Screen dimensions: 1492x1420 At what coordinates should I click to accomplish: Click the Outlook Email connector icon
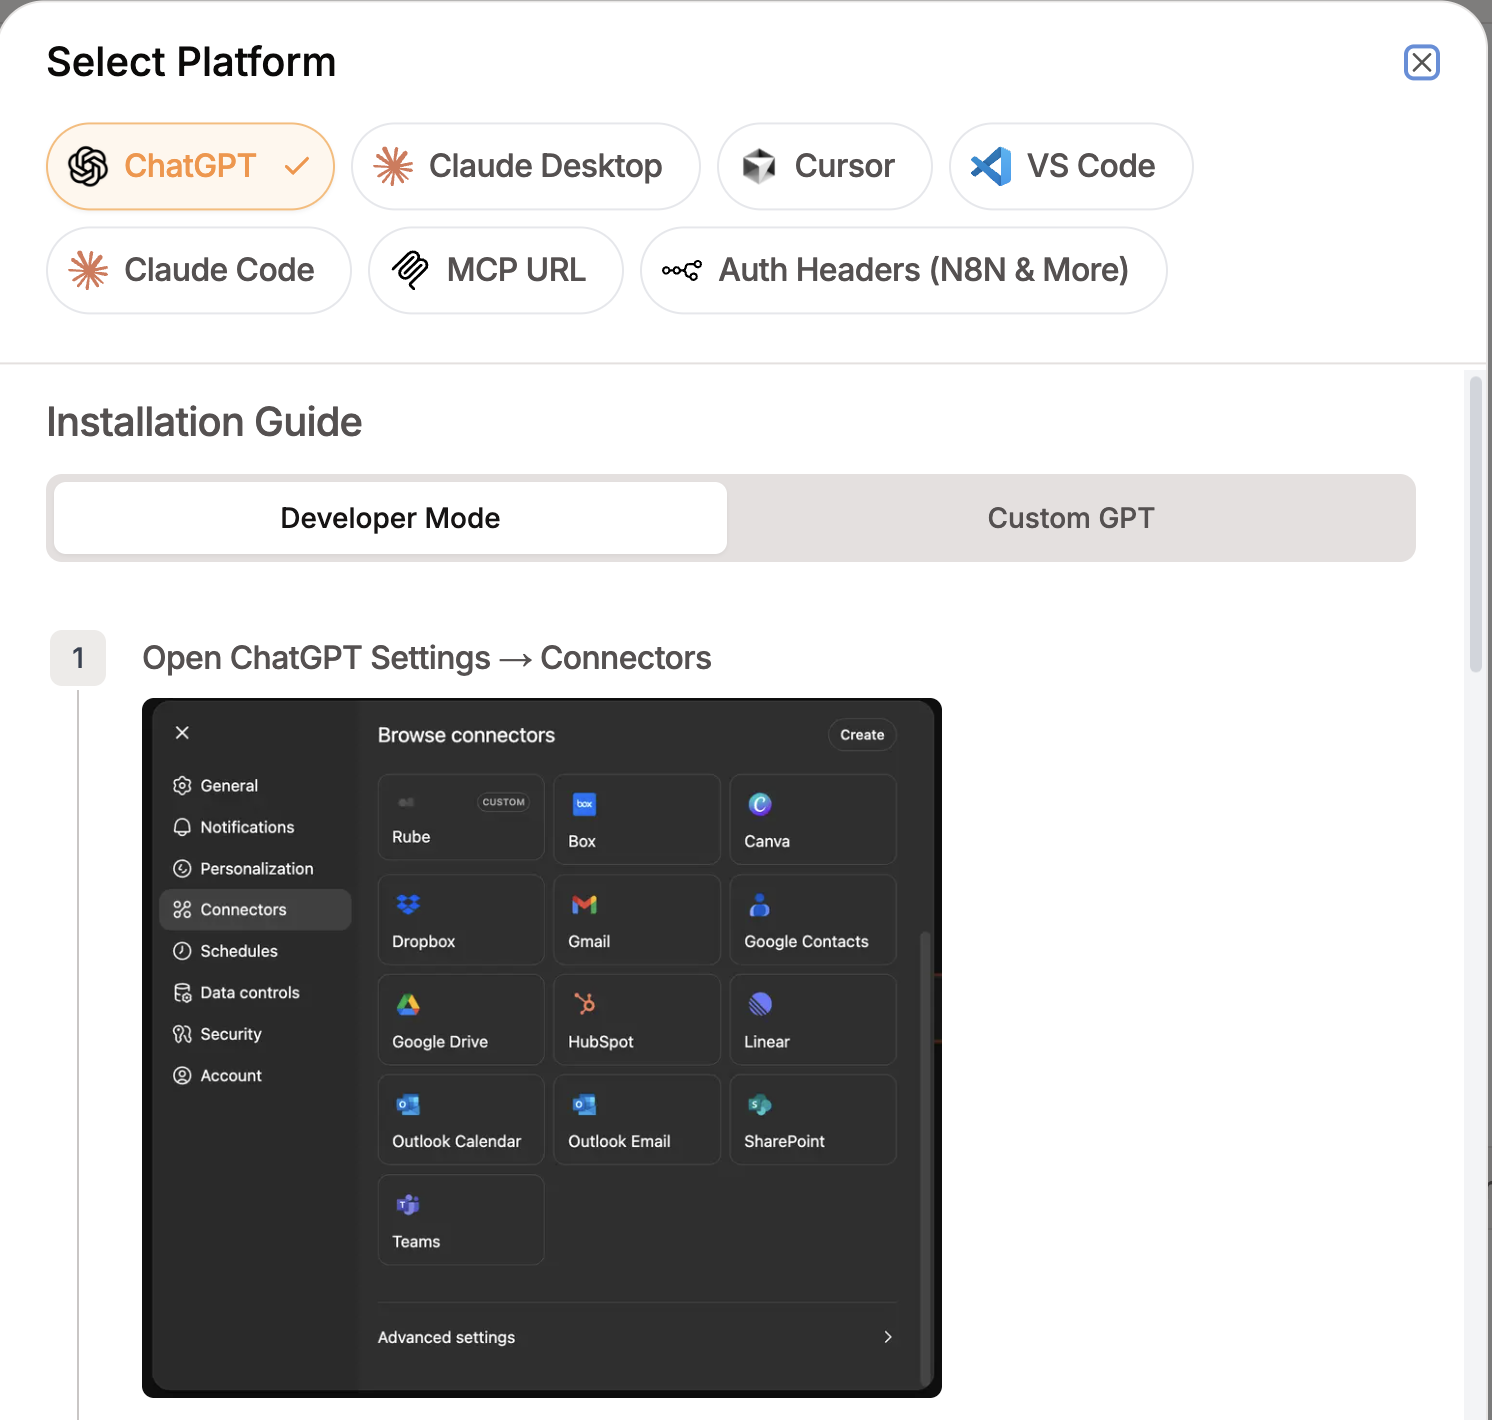[x=584, y=1105]
